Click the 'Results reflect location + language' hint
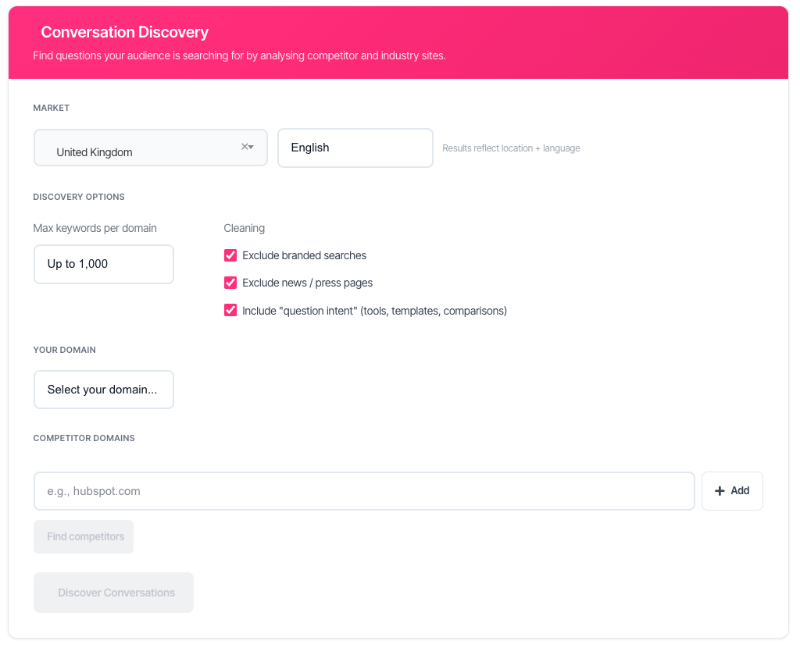This screenshot has width=800, height=648. pos(511,148)
